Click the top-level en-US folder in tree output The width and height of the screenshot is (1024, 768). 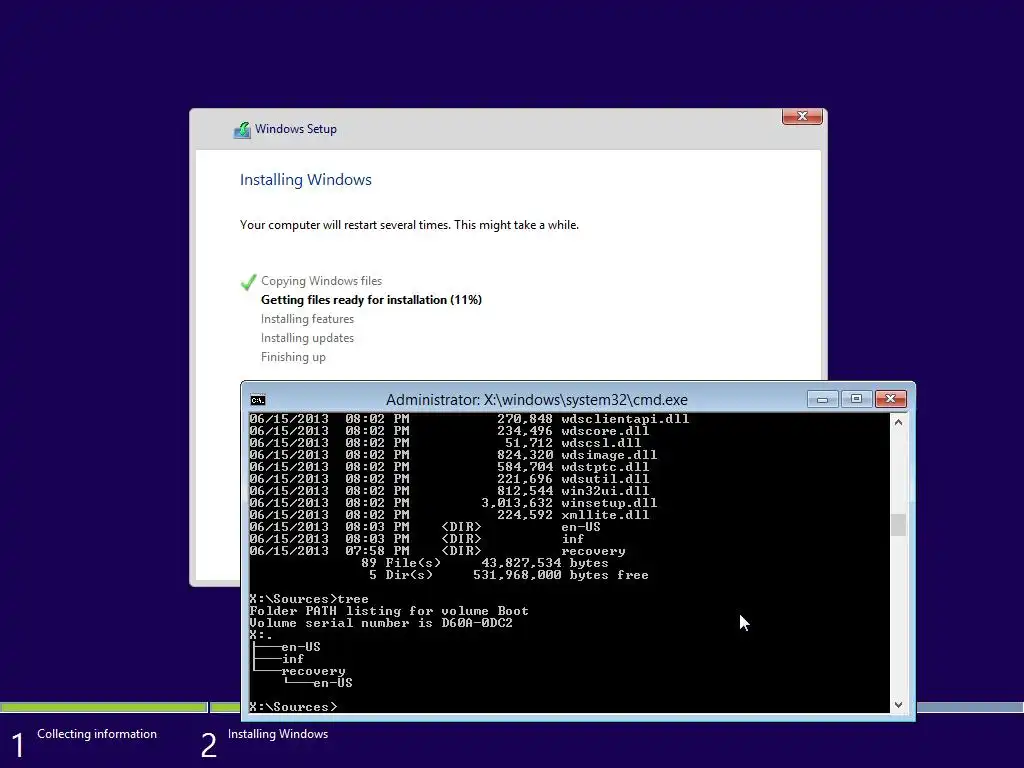pos(300,647)
